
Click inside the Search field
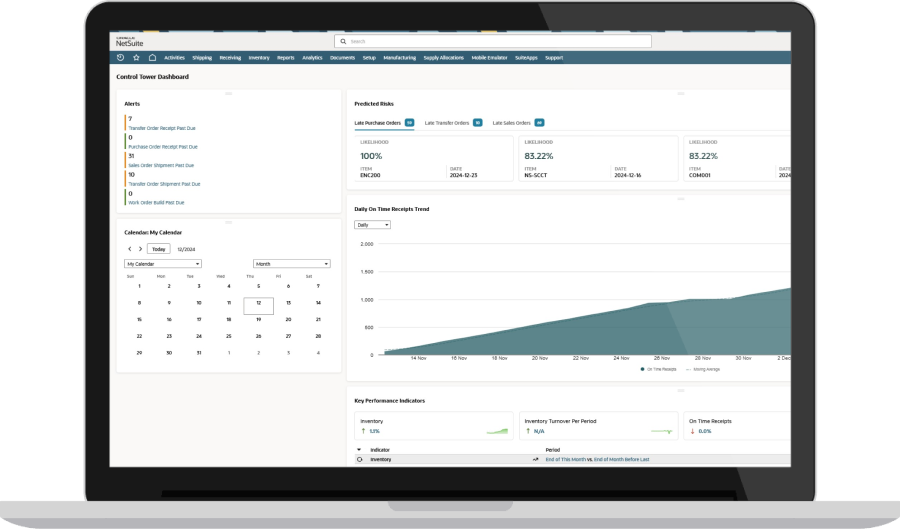click(x=495, y=42)
